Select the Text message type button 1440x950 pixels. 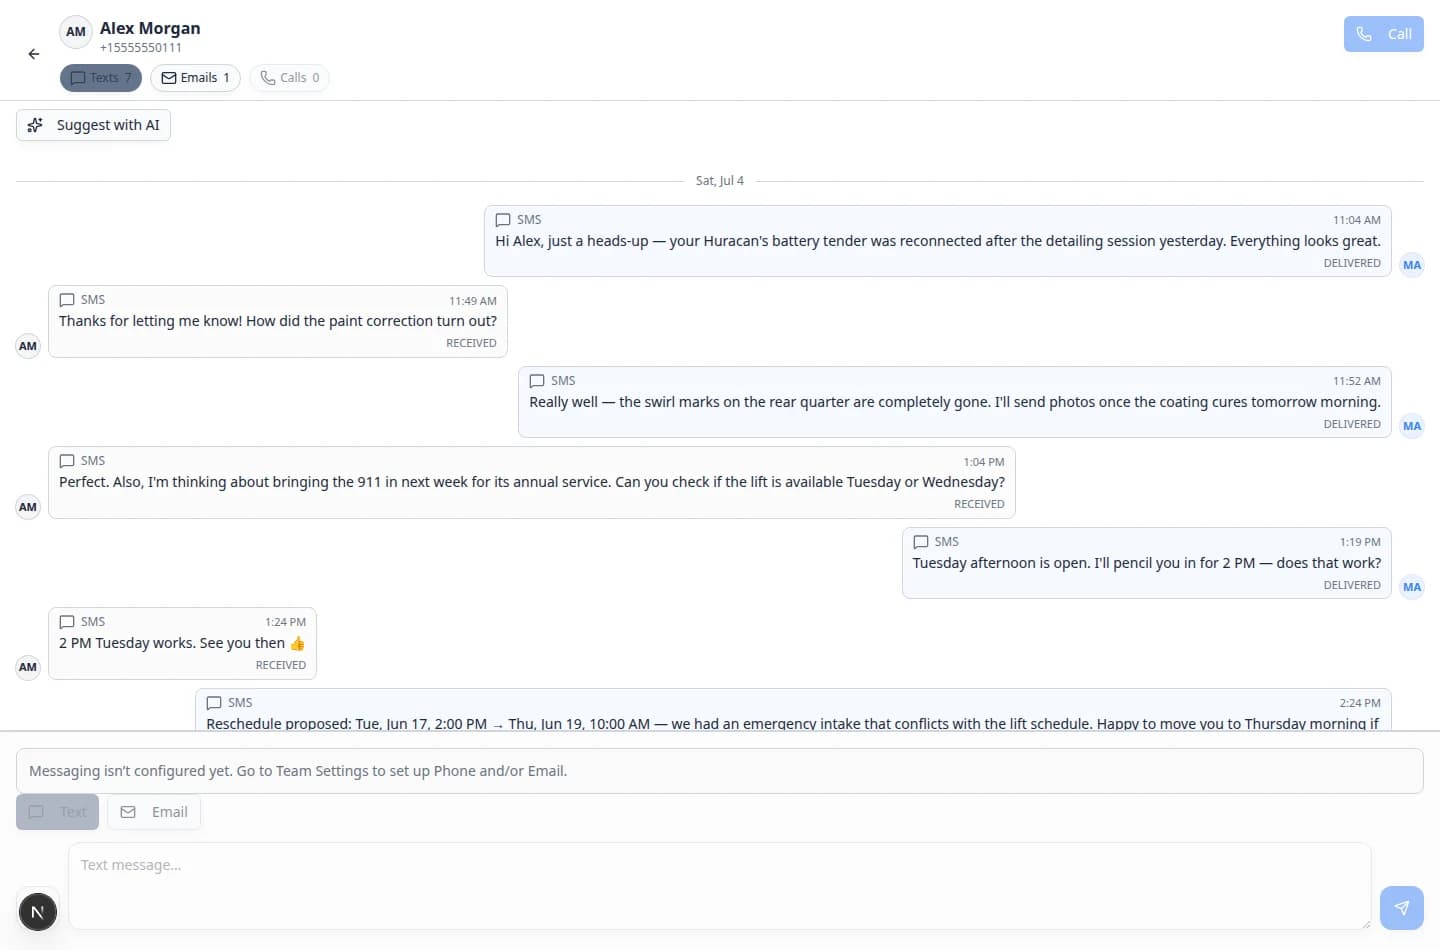[58, 812]
